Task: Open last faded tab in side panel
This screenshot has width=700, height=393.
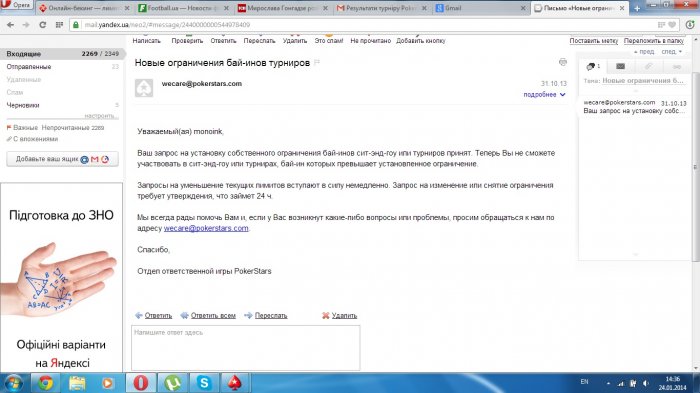Action: [x=677, y=67]
